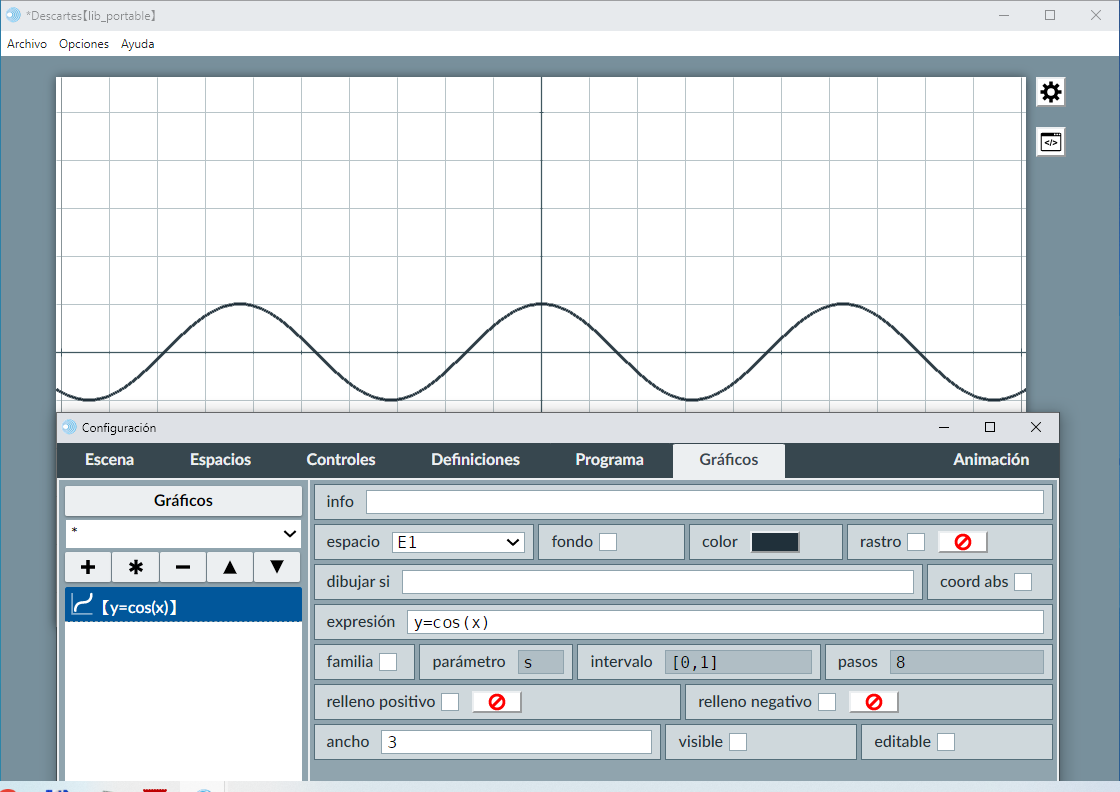Click the code editor icon
This screenshot has height=792, width=1120.
(x=1050, y=142)
